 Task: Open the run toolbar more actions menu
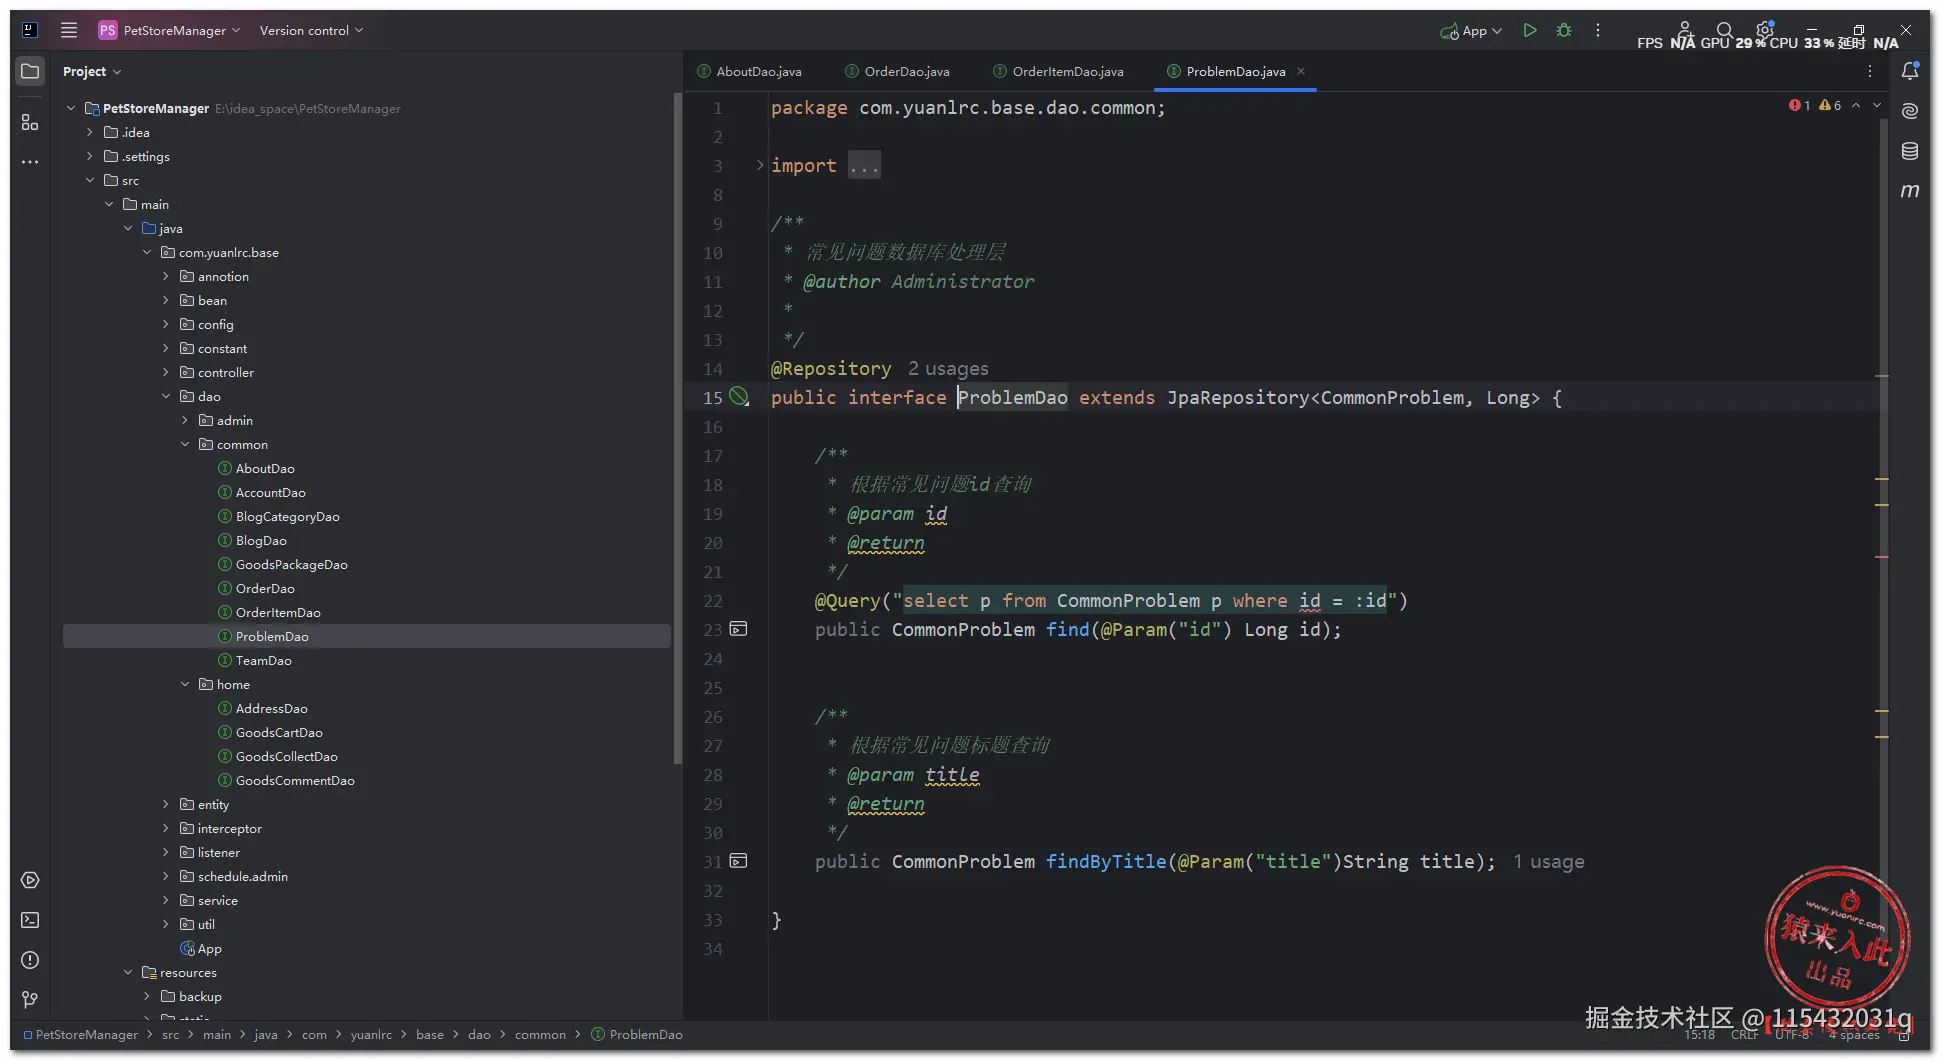tap(1598, 30)
